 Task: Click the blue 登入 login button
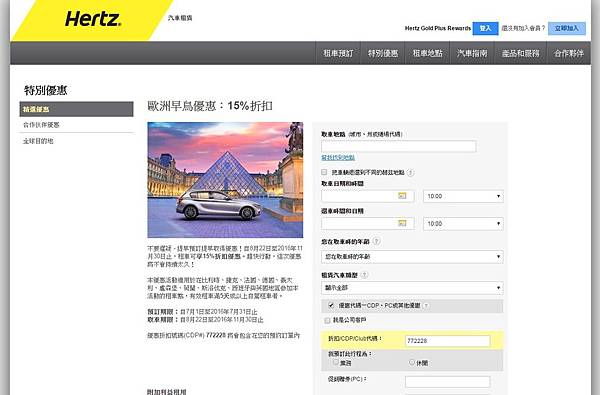point(485,28)
